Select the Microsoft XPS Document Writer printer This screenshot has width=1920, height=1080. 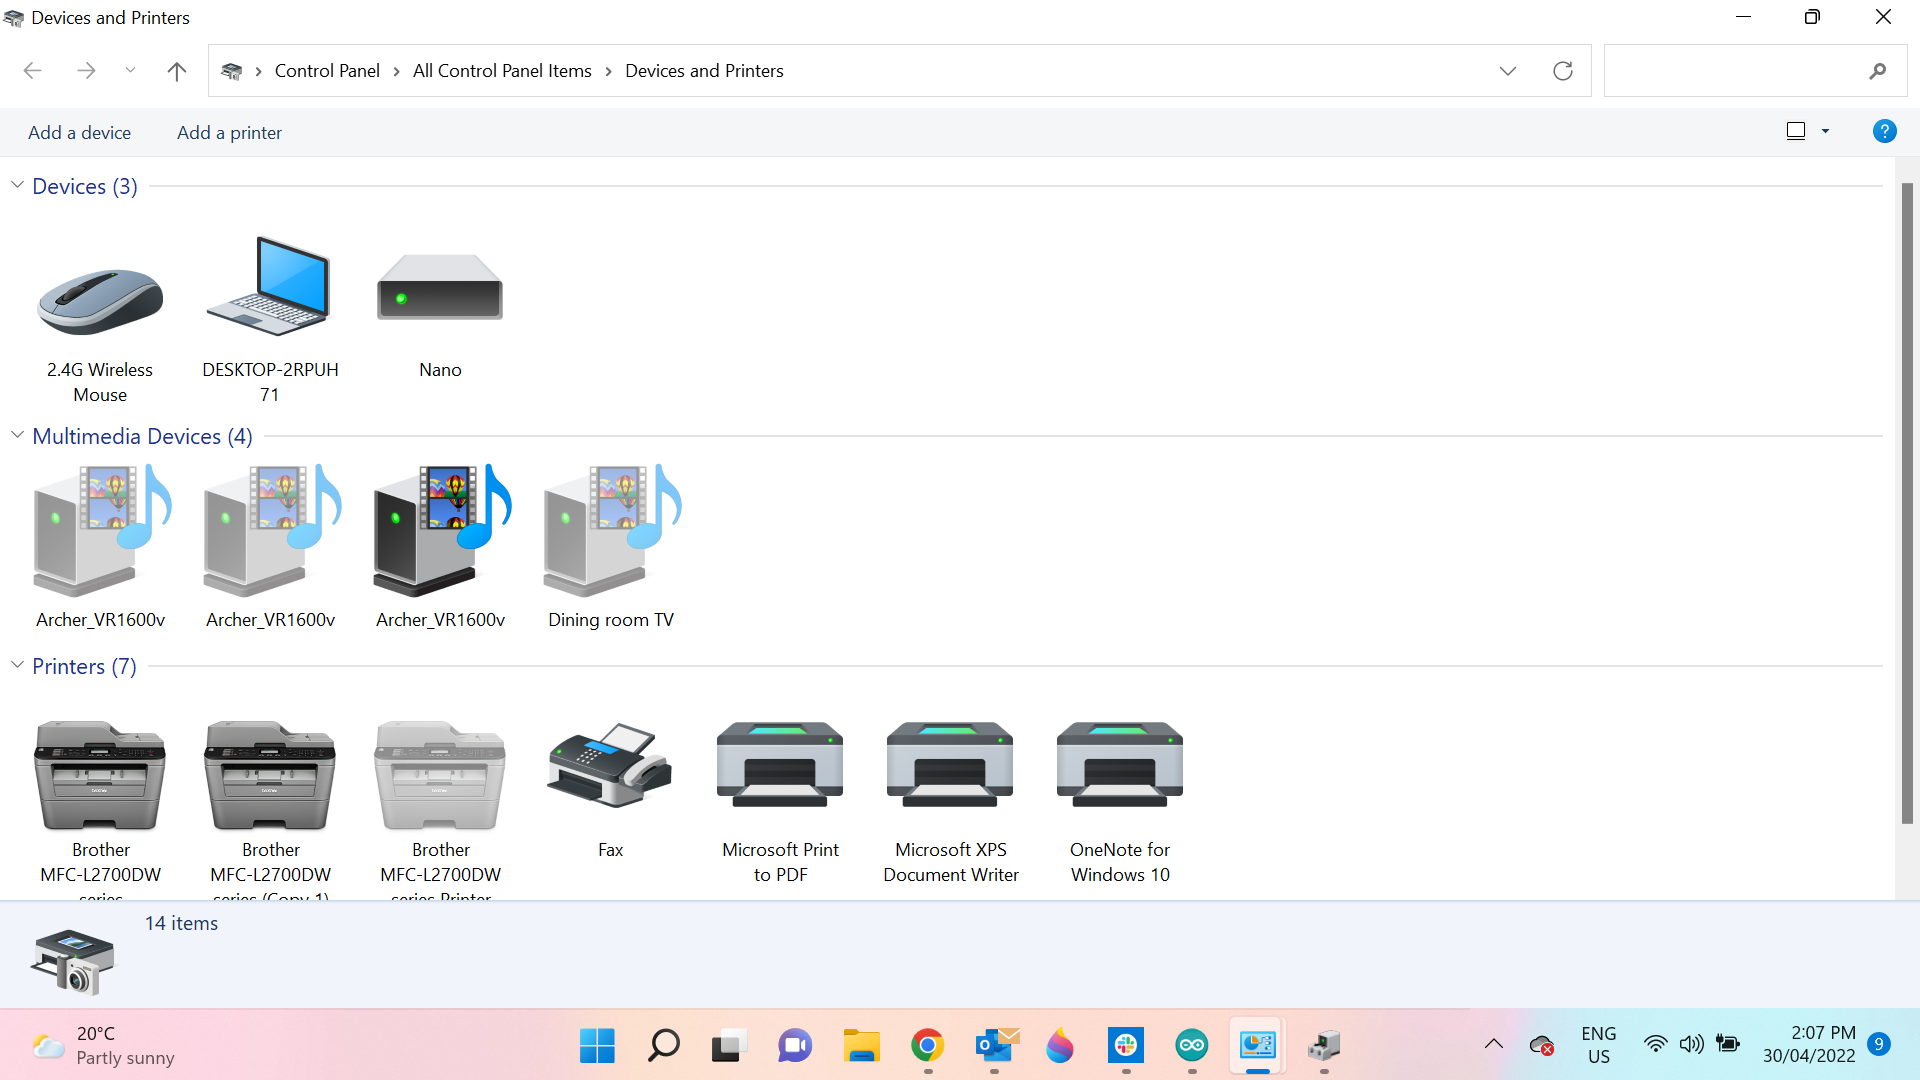[x=950, y=768]
